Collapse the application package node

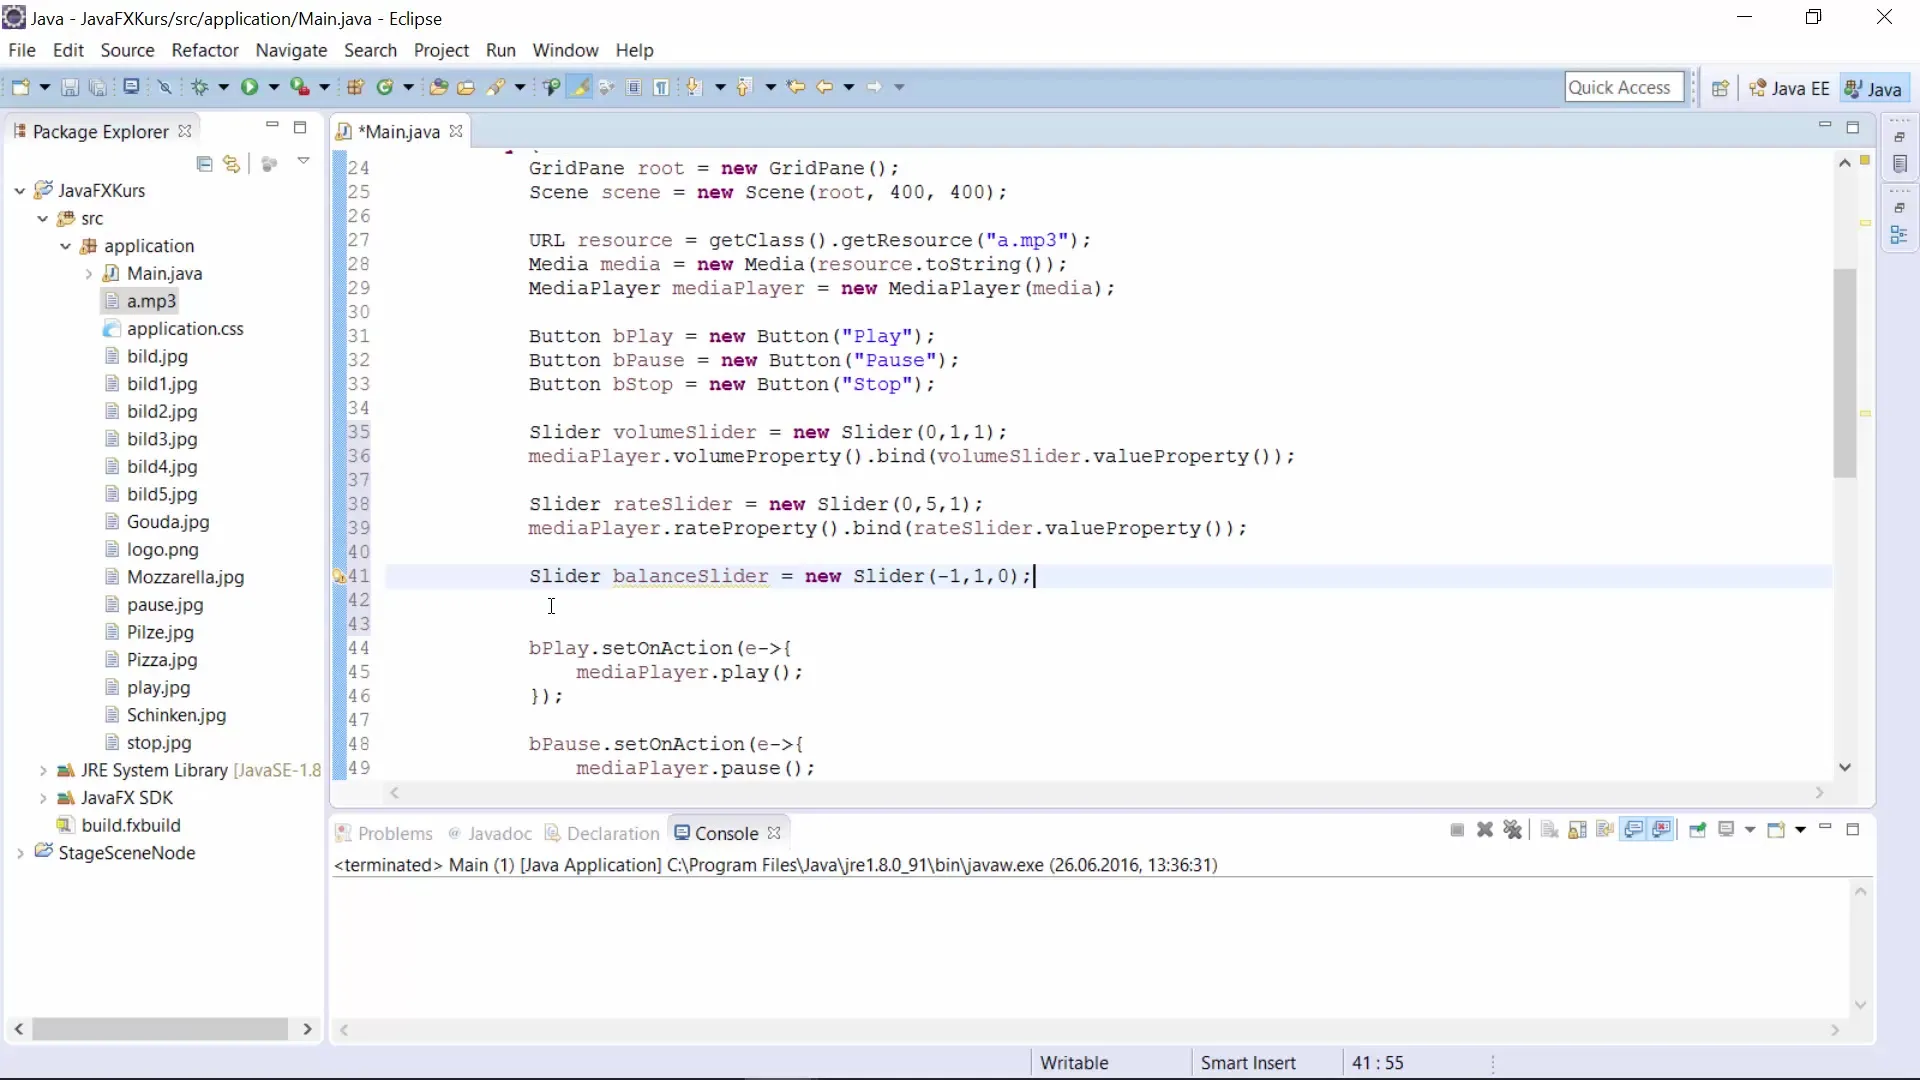[x=65, y=246]
